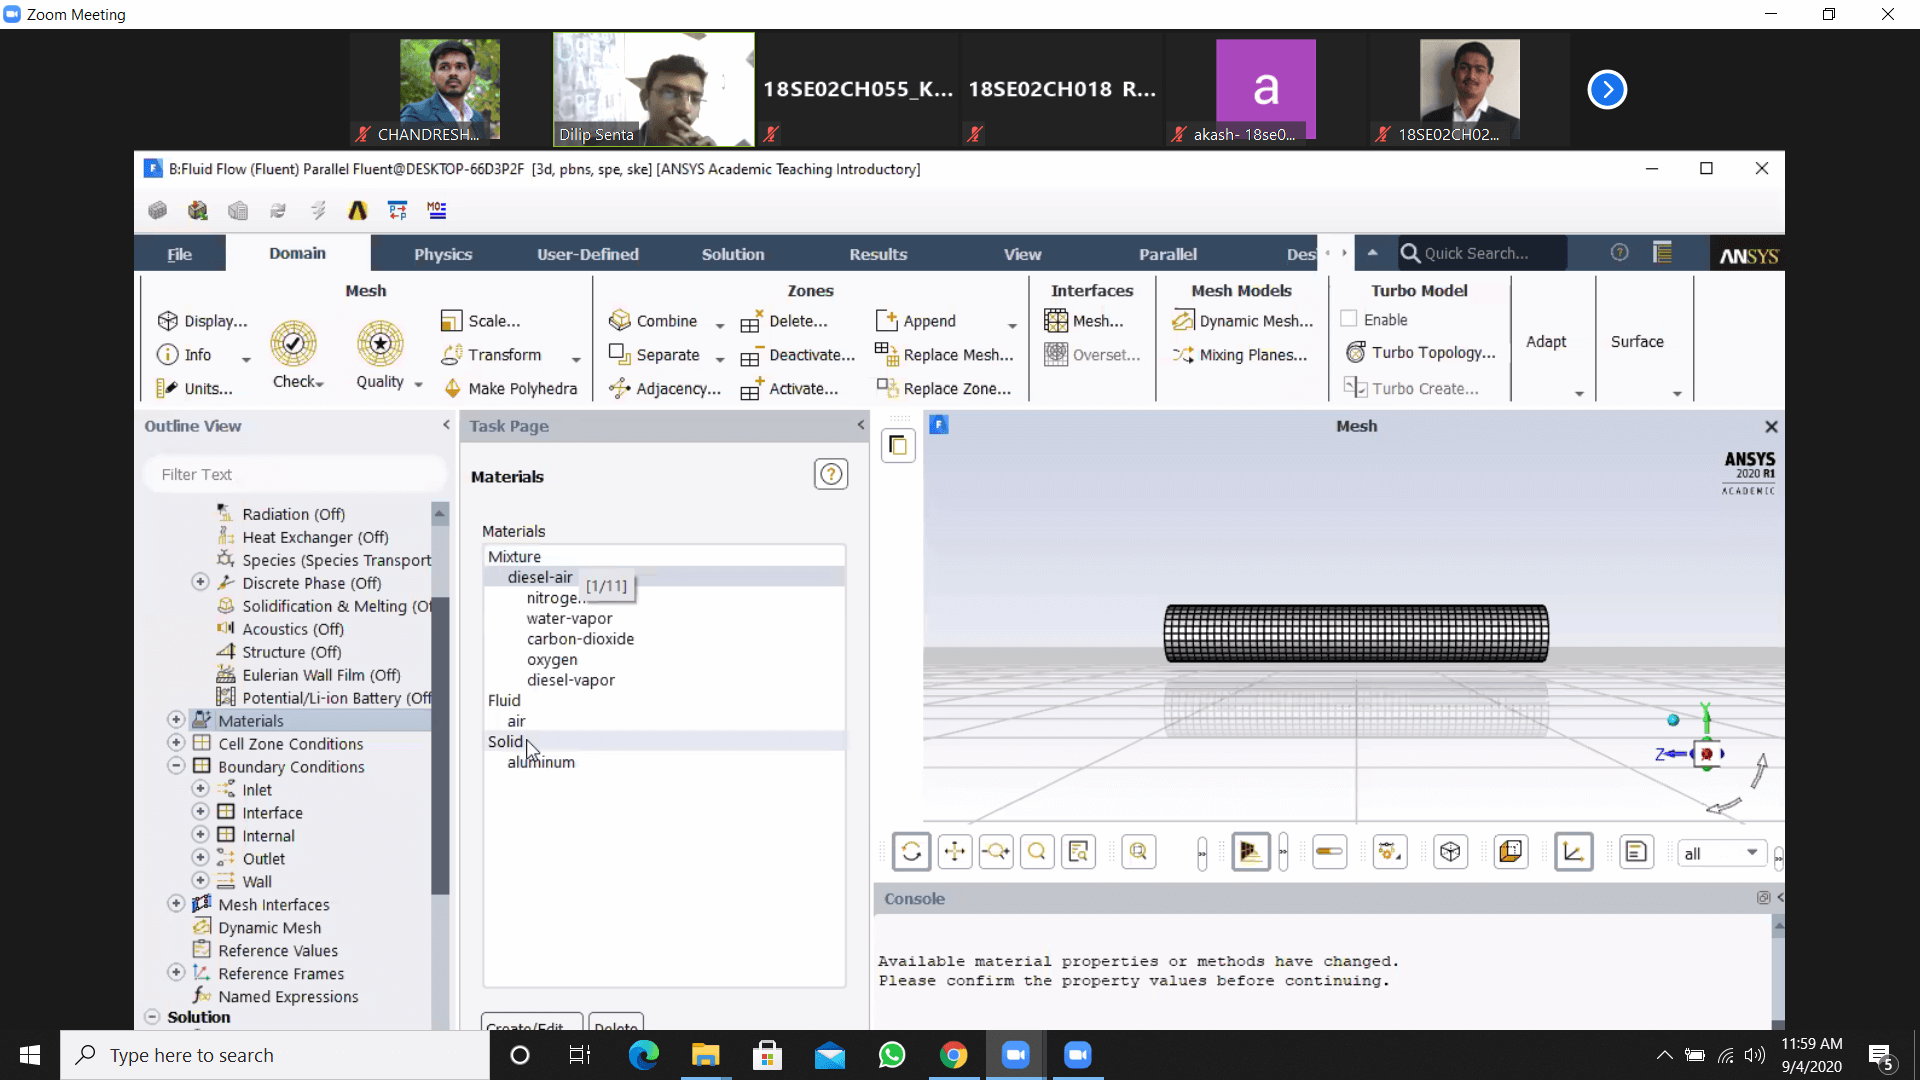Image resolution: width=1920 pixels, height=1080 pixels.
Task: Expand the Materials tree node
Action: 176,720
